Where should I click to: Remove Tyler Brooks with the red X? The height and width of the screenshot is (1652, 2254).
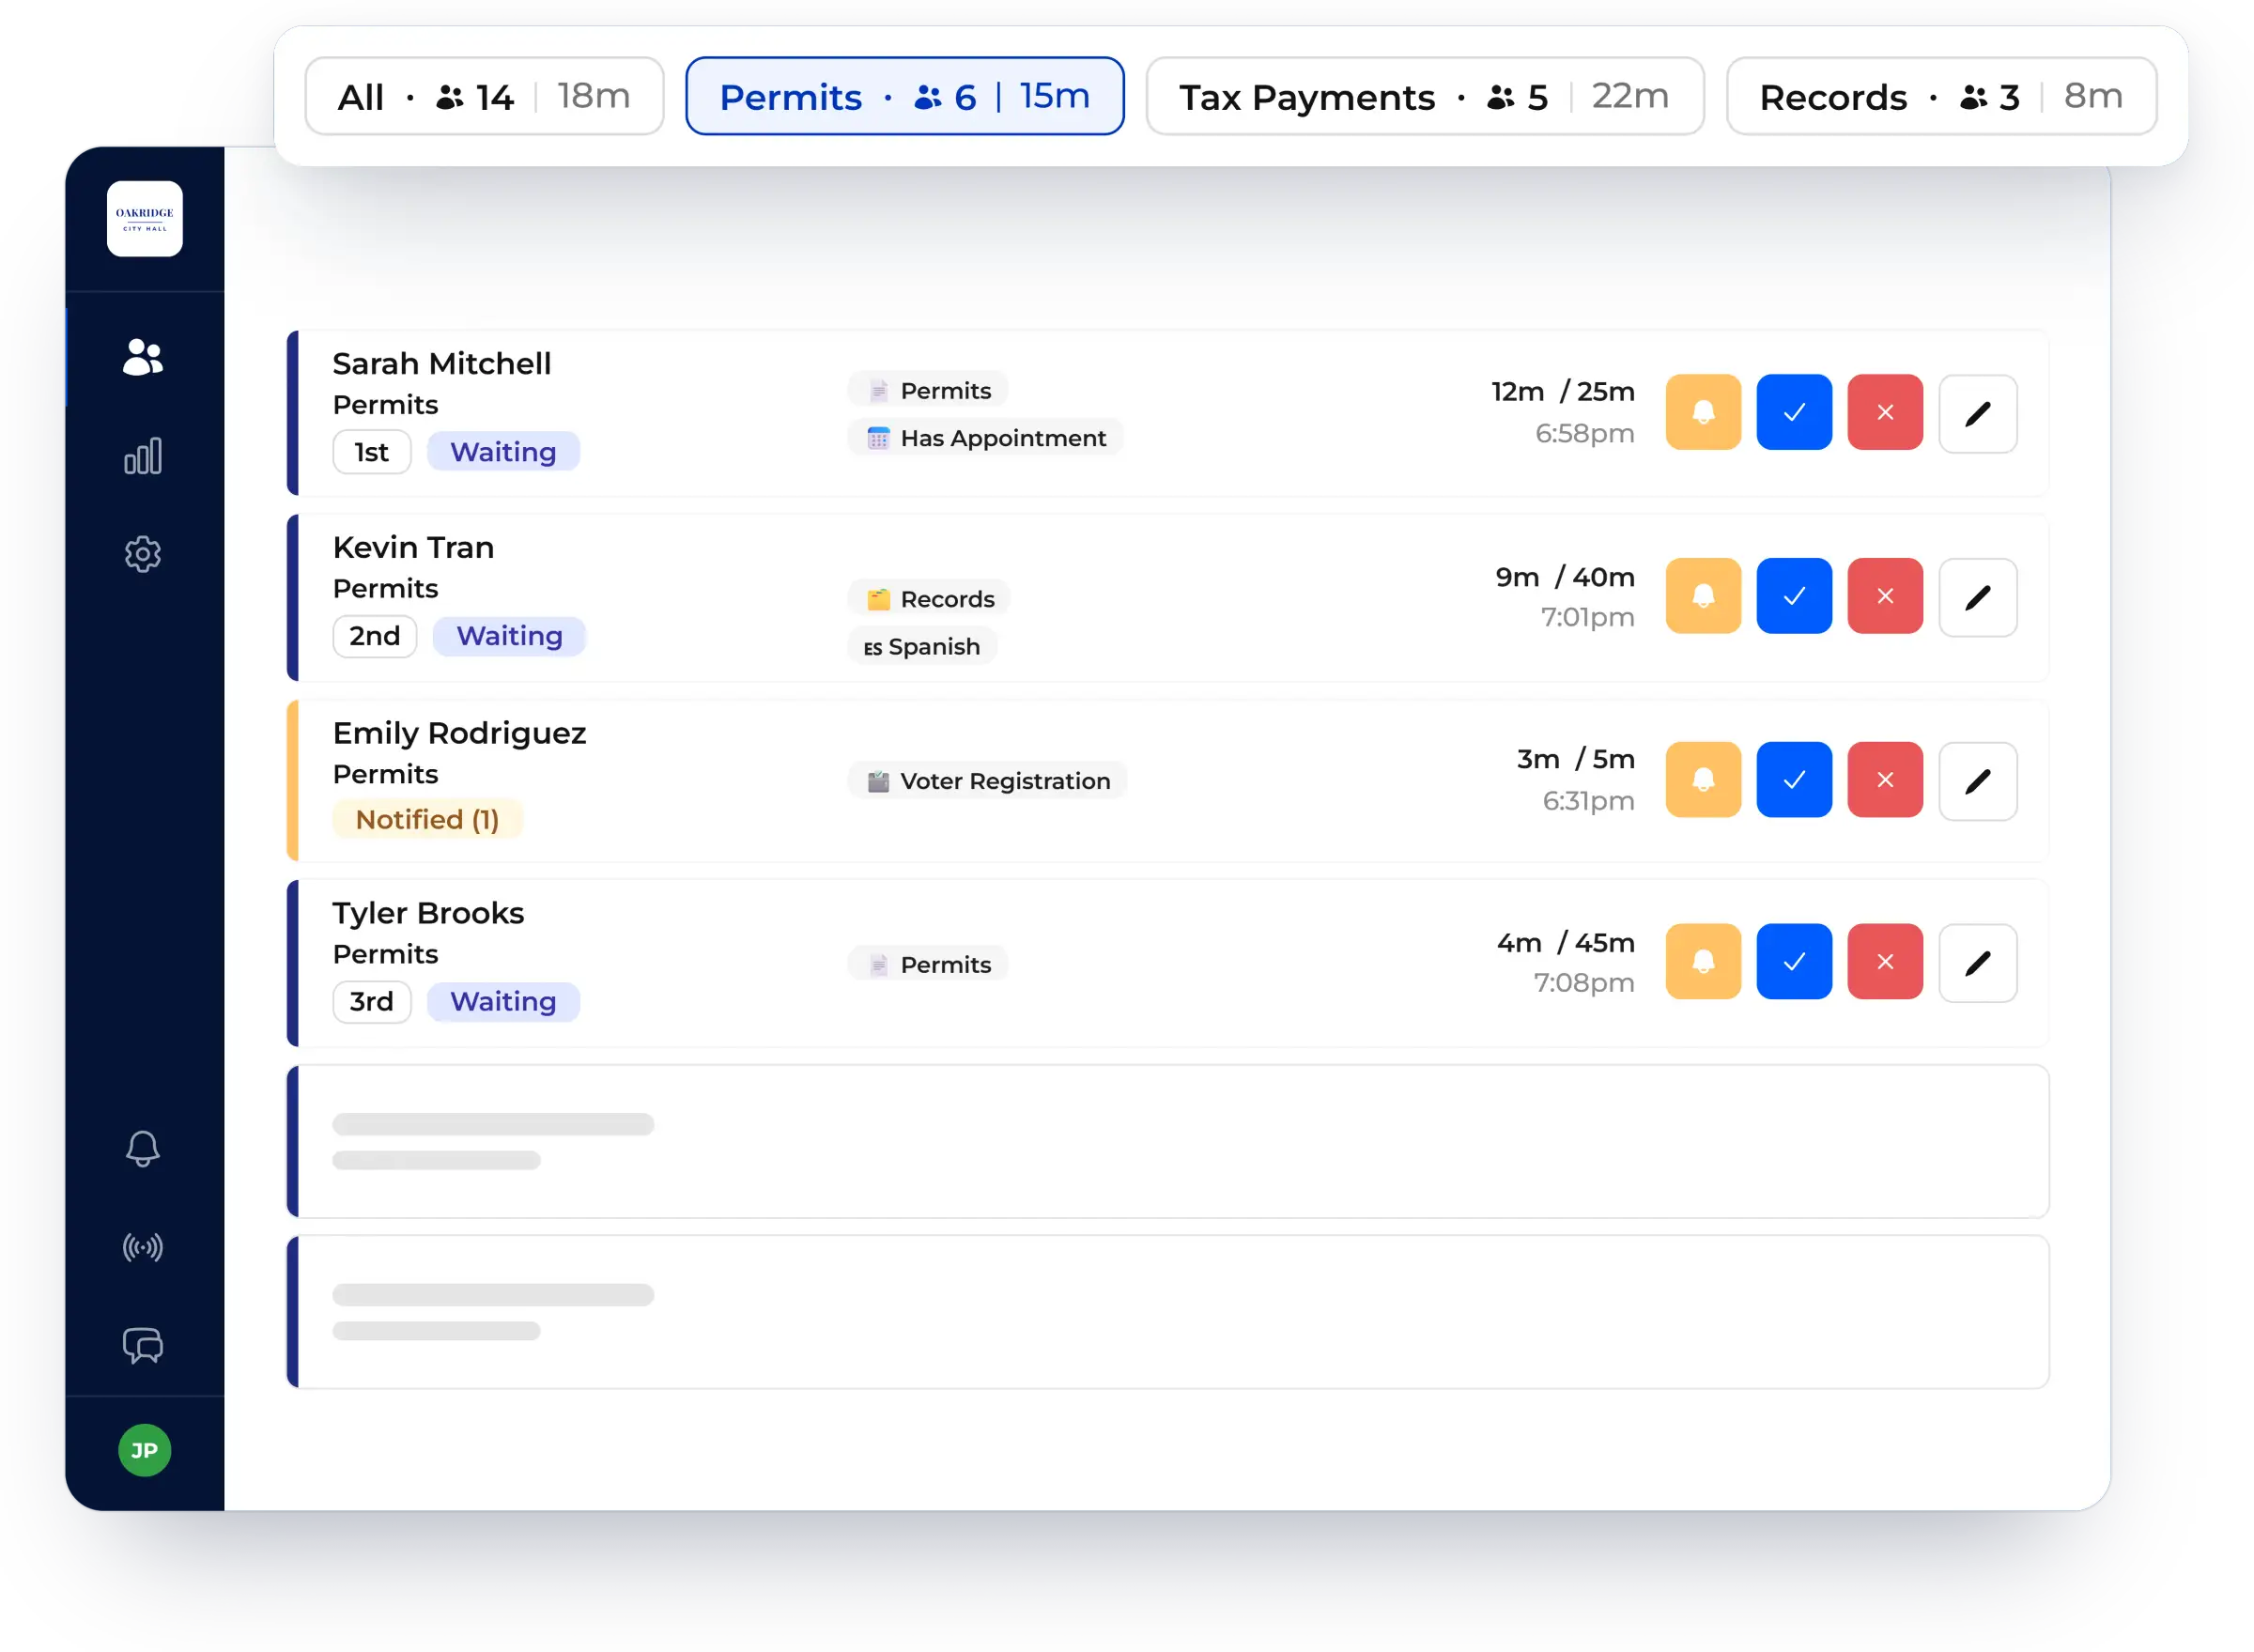click(x=1885, y=962)
